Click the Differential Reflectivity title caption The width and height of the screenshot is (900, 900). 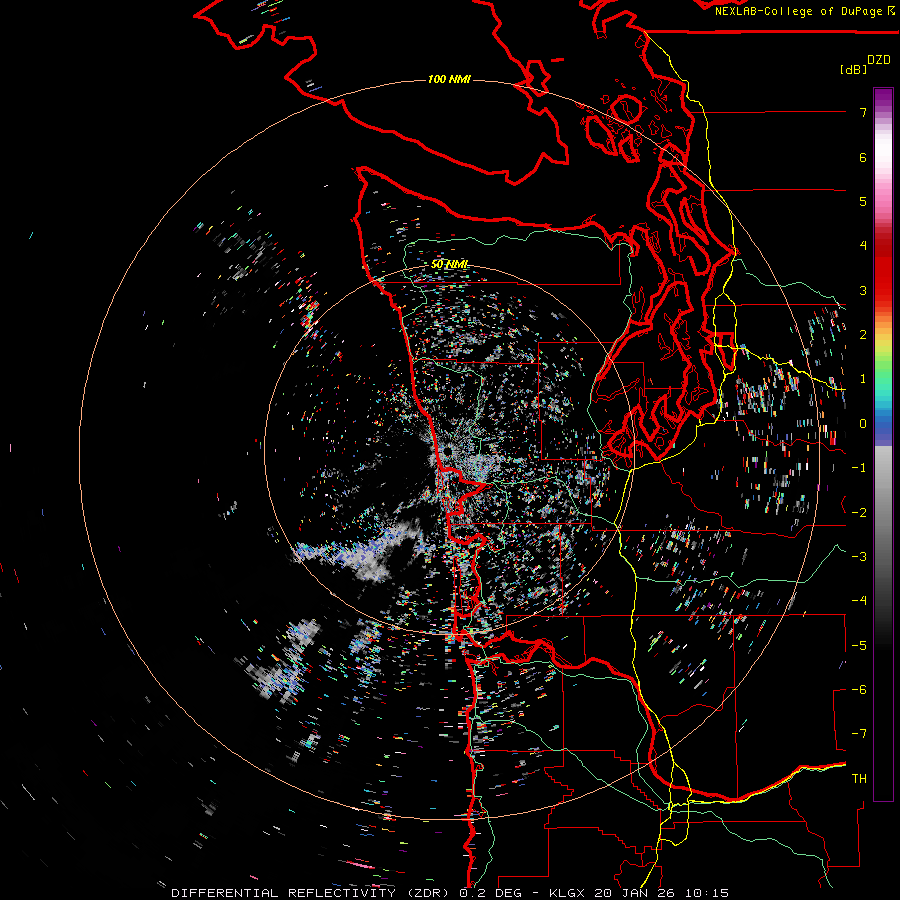pos(450,893)
